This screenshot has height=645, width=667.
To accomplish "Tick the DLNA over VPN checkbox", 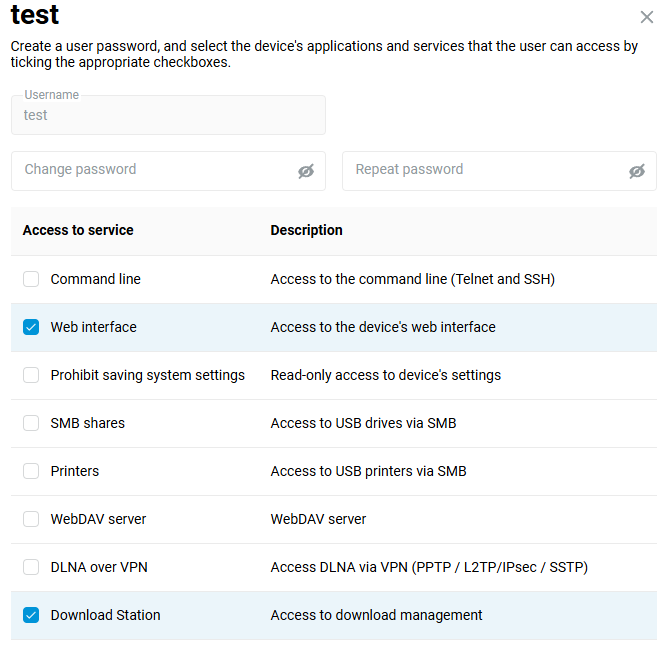I will coord(31,567).
